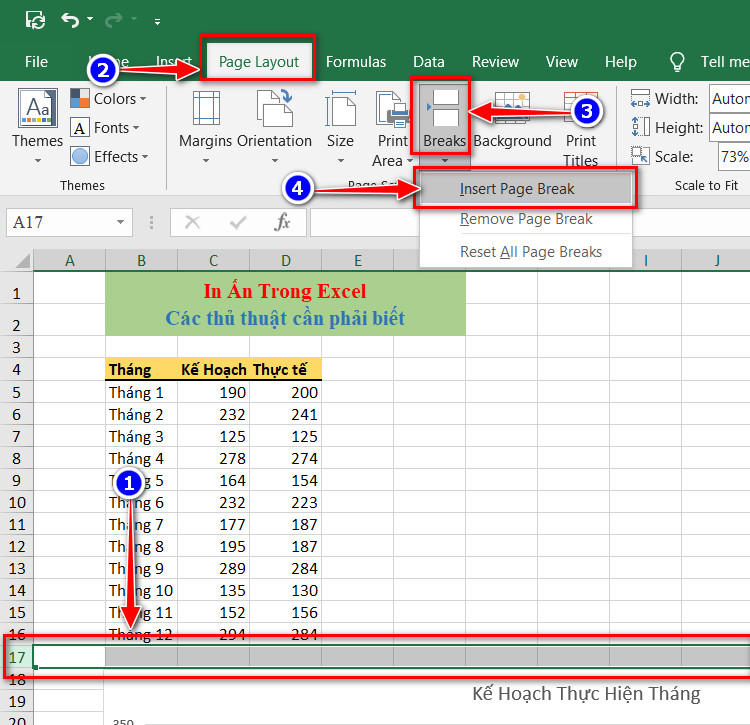Choose Insert Page Break from menu
Screen dimensions: 750x725
[526, 189]
